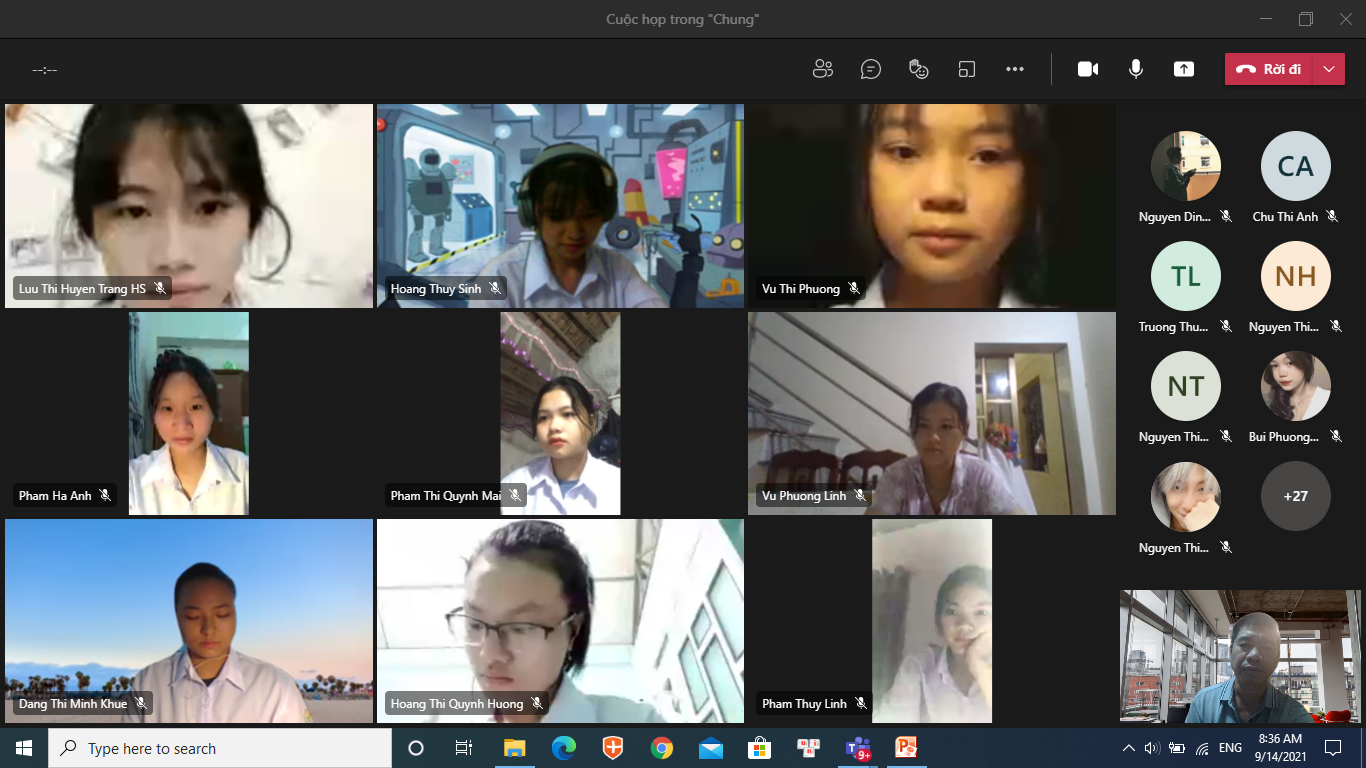This screenshot has height=768, width=1366.
Task: Show the meeting participants list
Action: pyautogui.click(x=823, y=69)
